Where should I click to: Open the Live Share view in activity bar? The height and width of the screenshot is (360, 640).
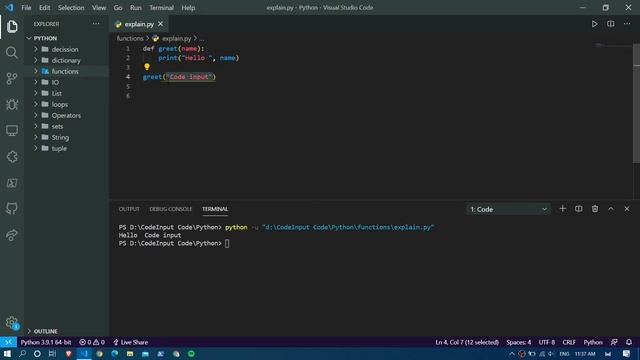(12, 235)
